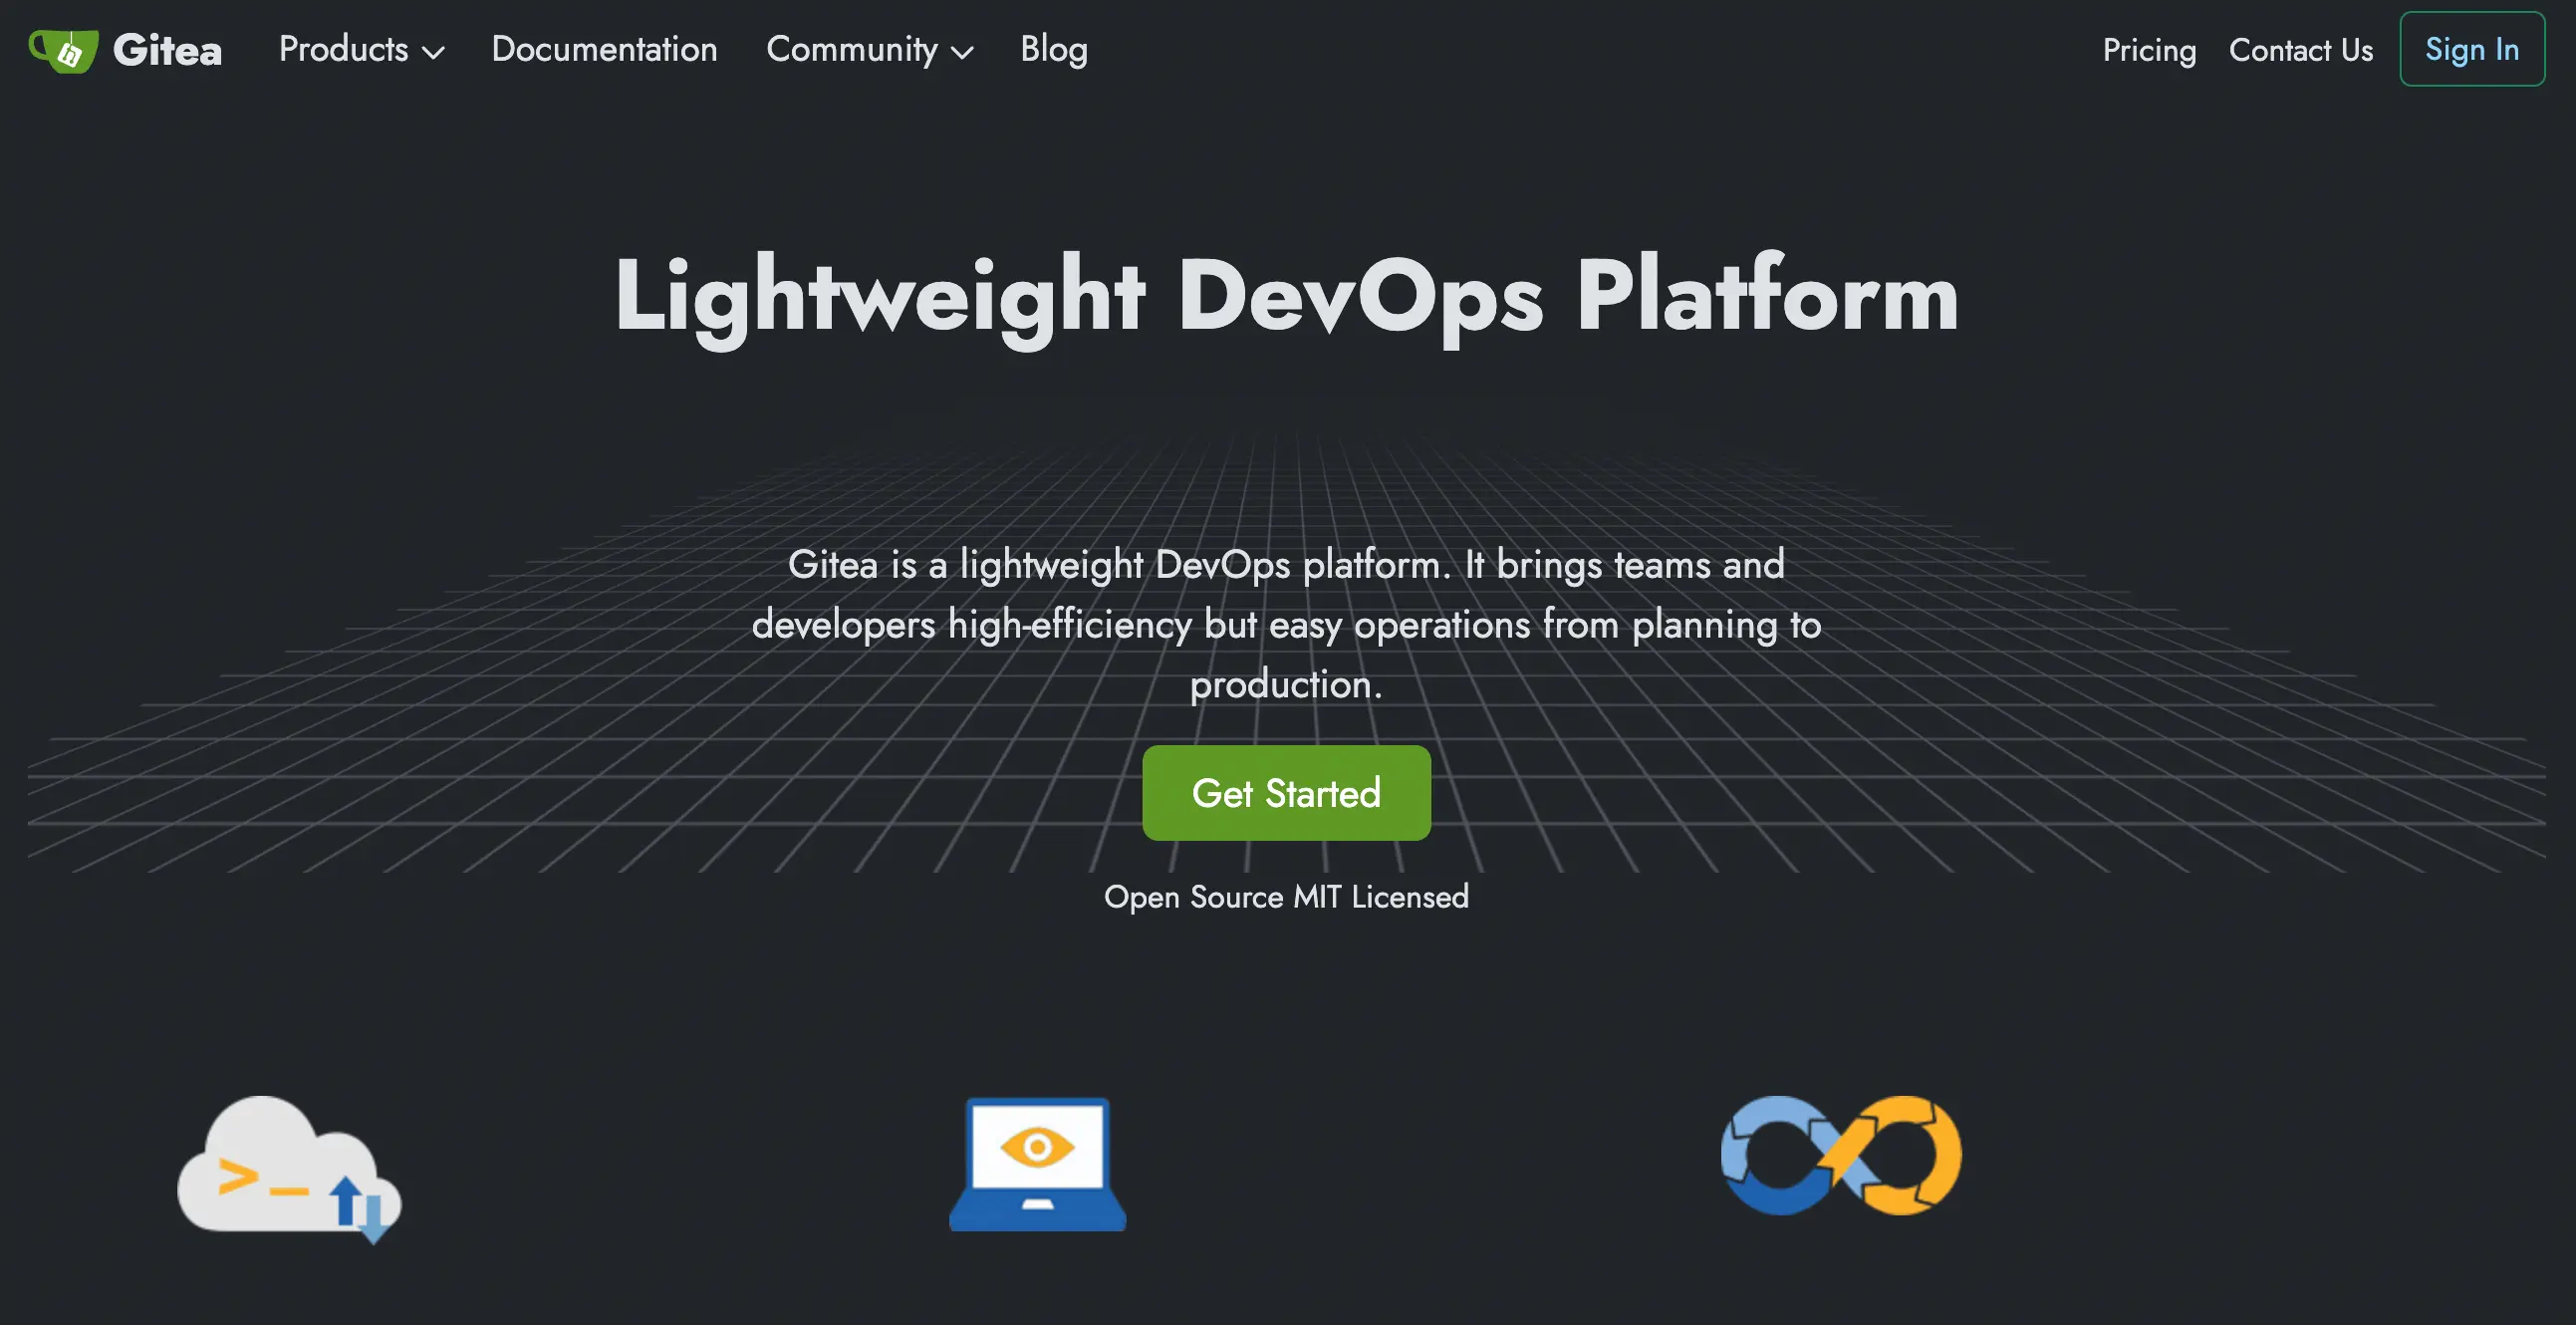Open the Pricing page
The width and height of the screenshot is (2576, 1325).
pos(2149,49)
